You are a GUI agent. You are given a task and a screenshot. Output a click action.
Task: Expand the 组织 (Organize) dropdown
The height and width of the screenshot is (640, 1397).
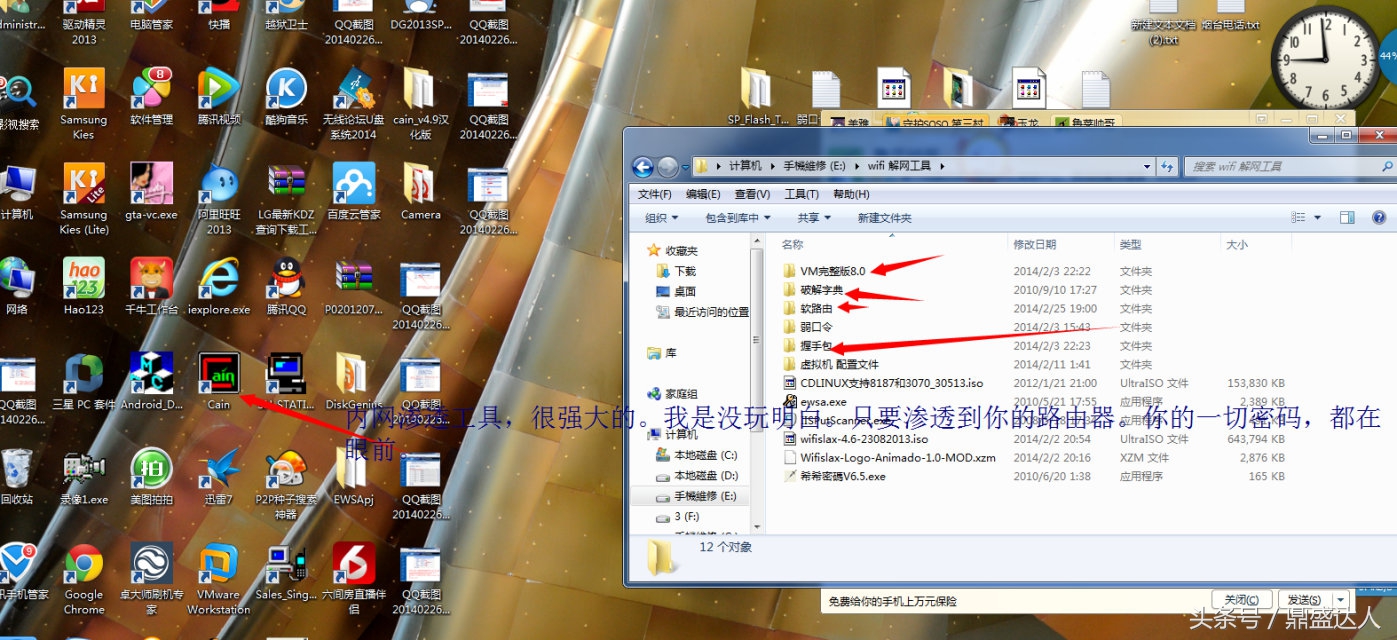660,217
